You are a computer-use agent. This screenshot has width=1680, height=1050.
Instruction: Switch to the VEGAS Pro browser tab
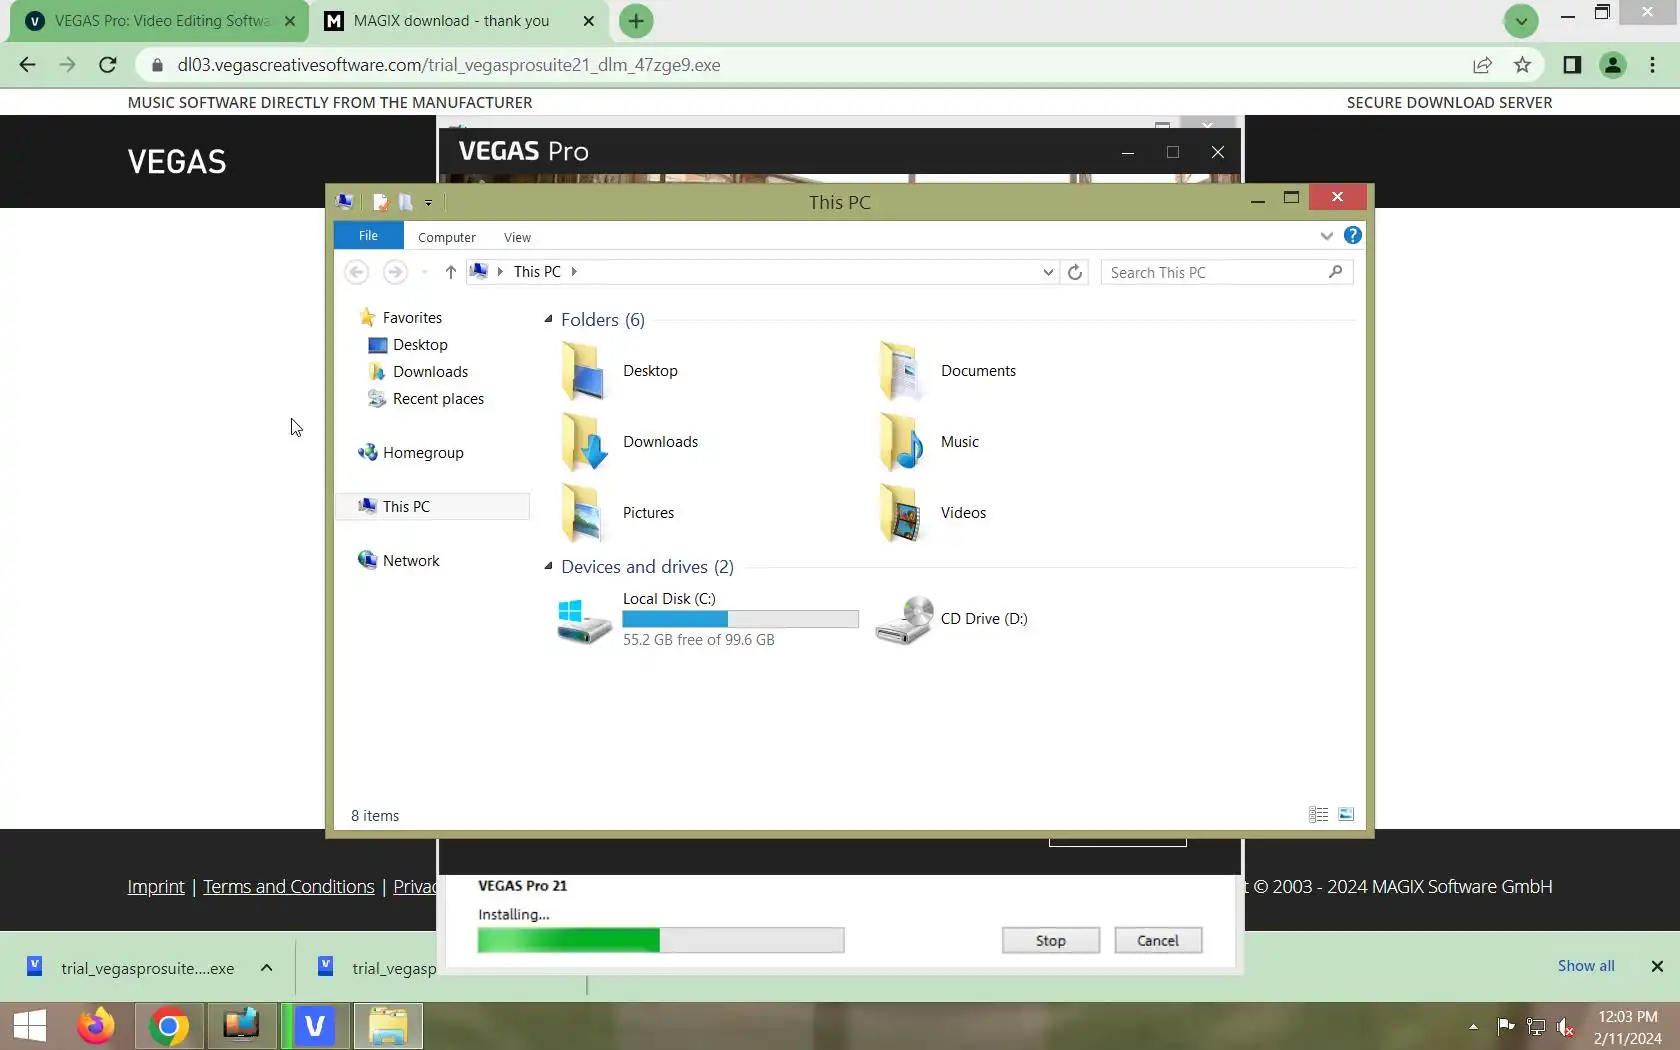pos(162,21)
